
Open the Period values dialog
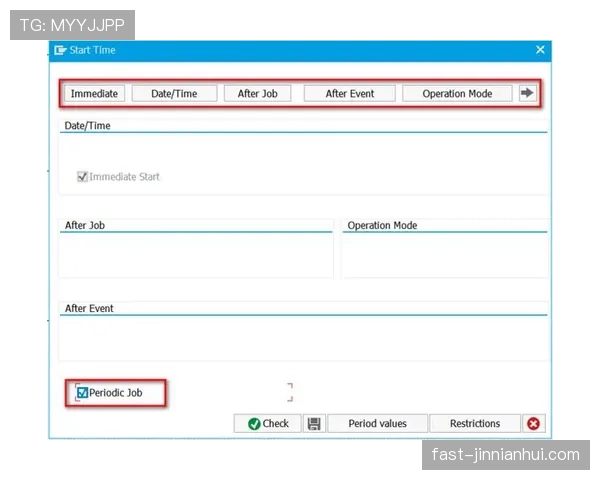377,423
